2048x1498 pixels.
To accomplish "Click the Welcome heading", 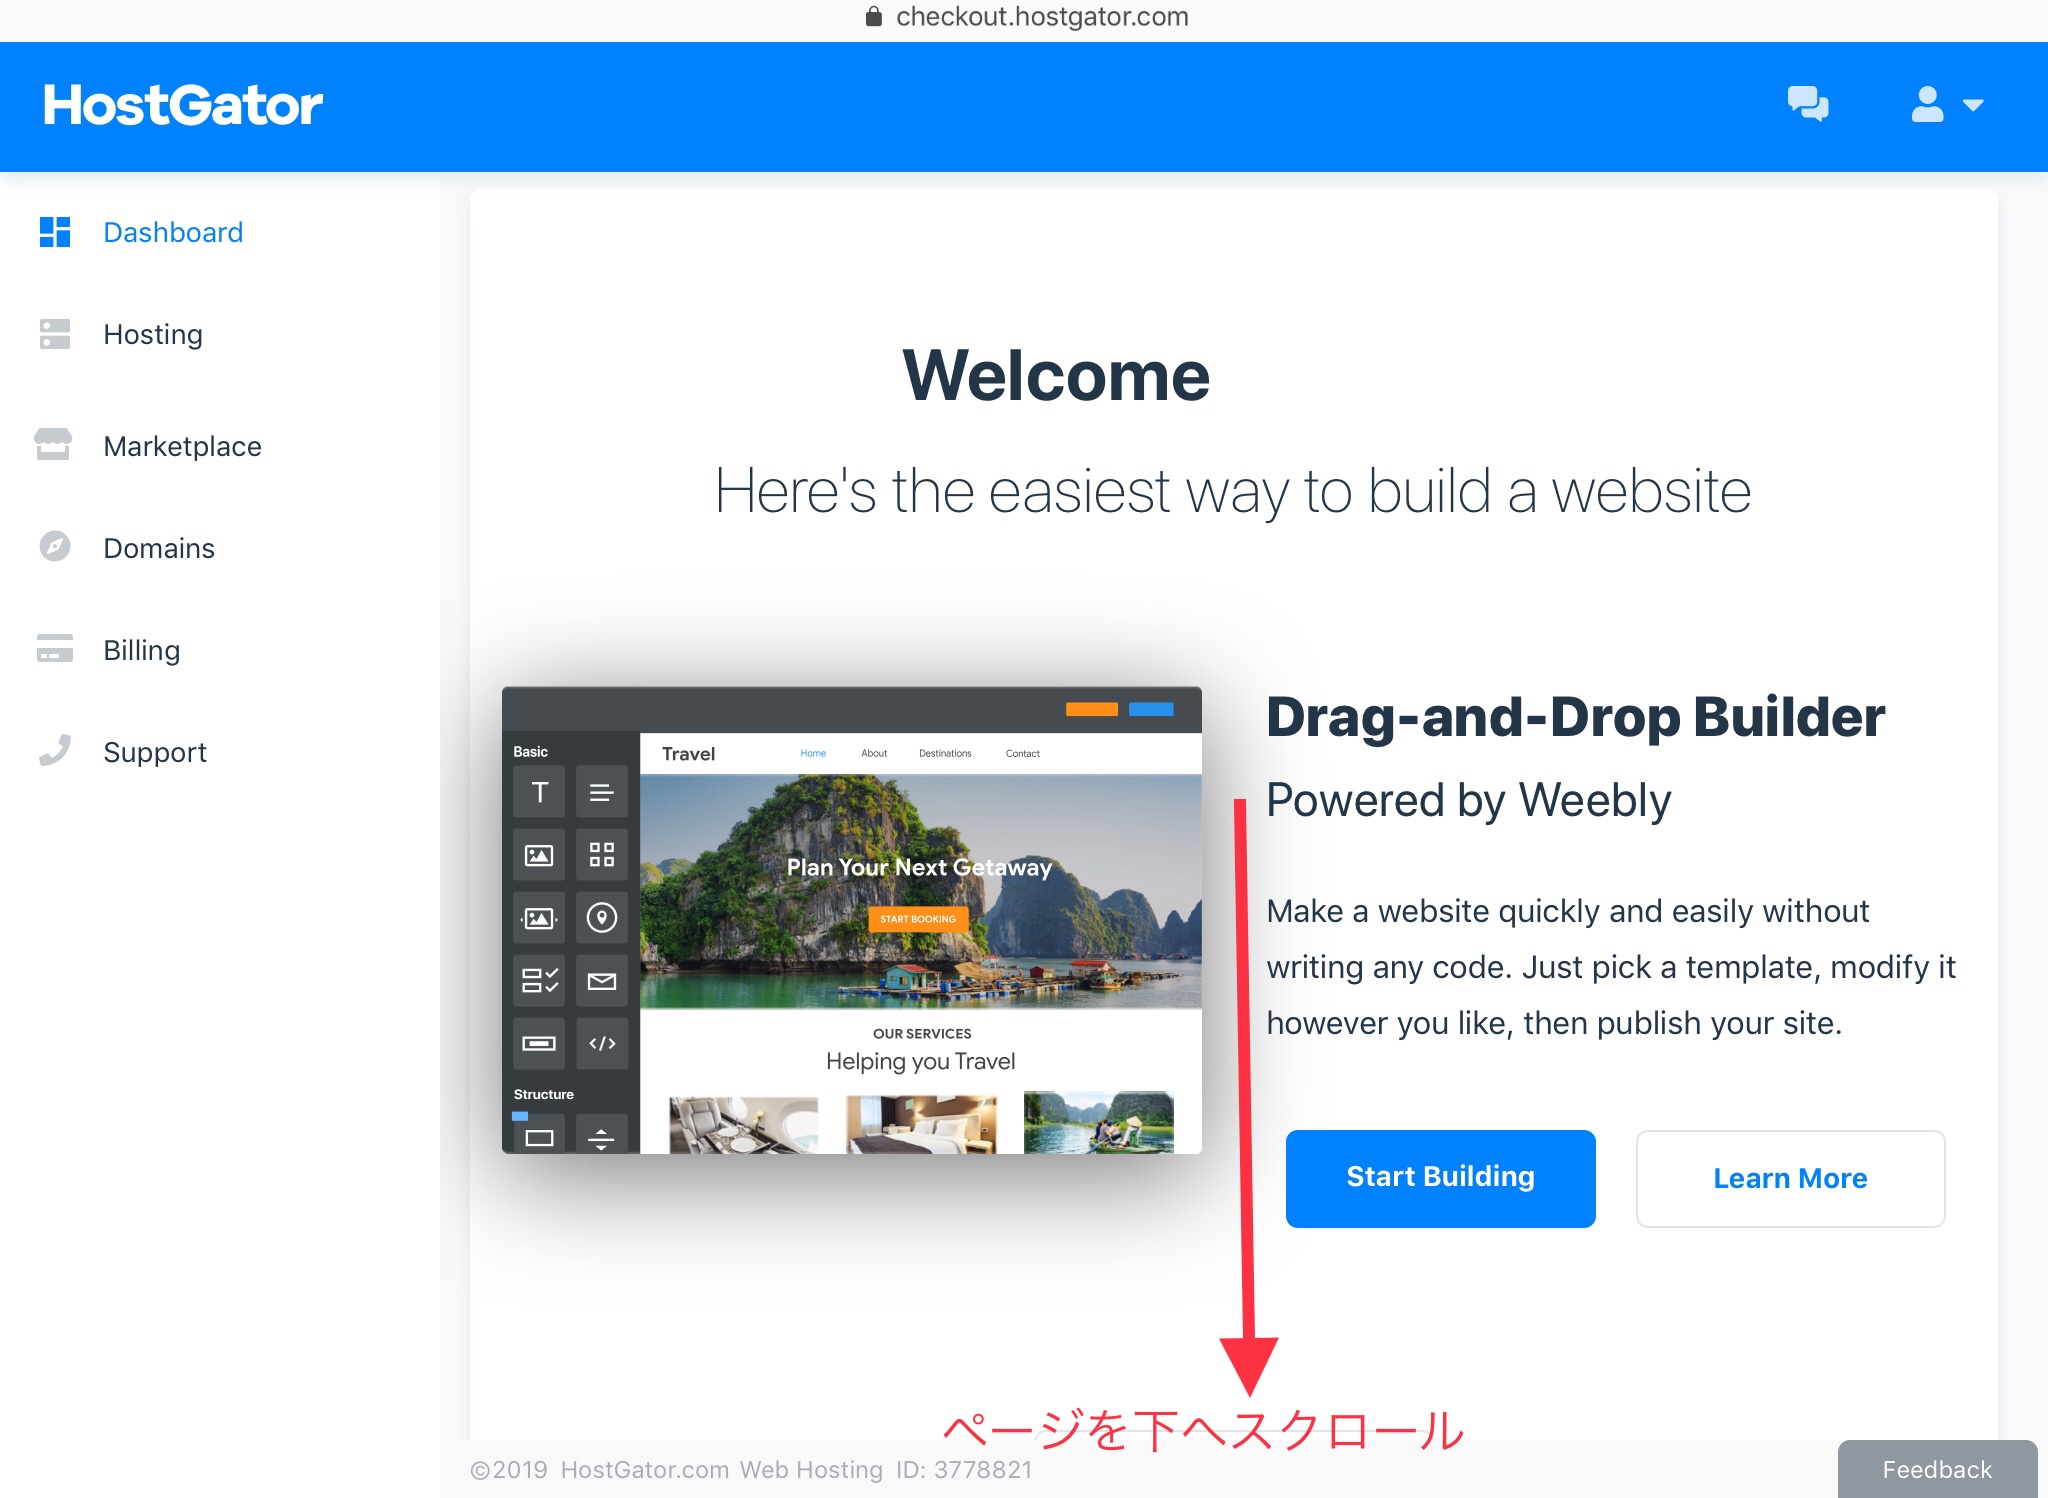I will (x=1056, y=375).
